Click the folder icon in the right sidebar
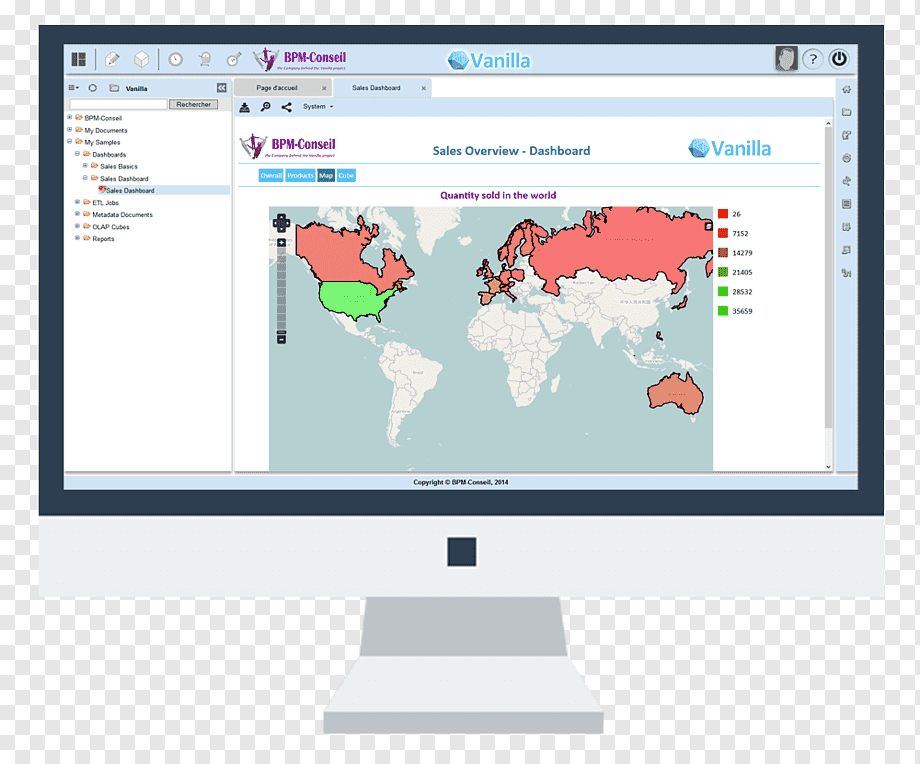This screenshot has width=920, height=764. coord(847,112)
